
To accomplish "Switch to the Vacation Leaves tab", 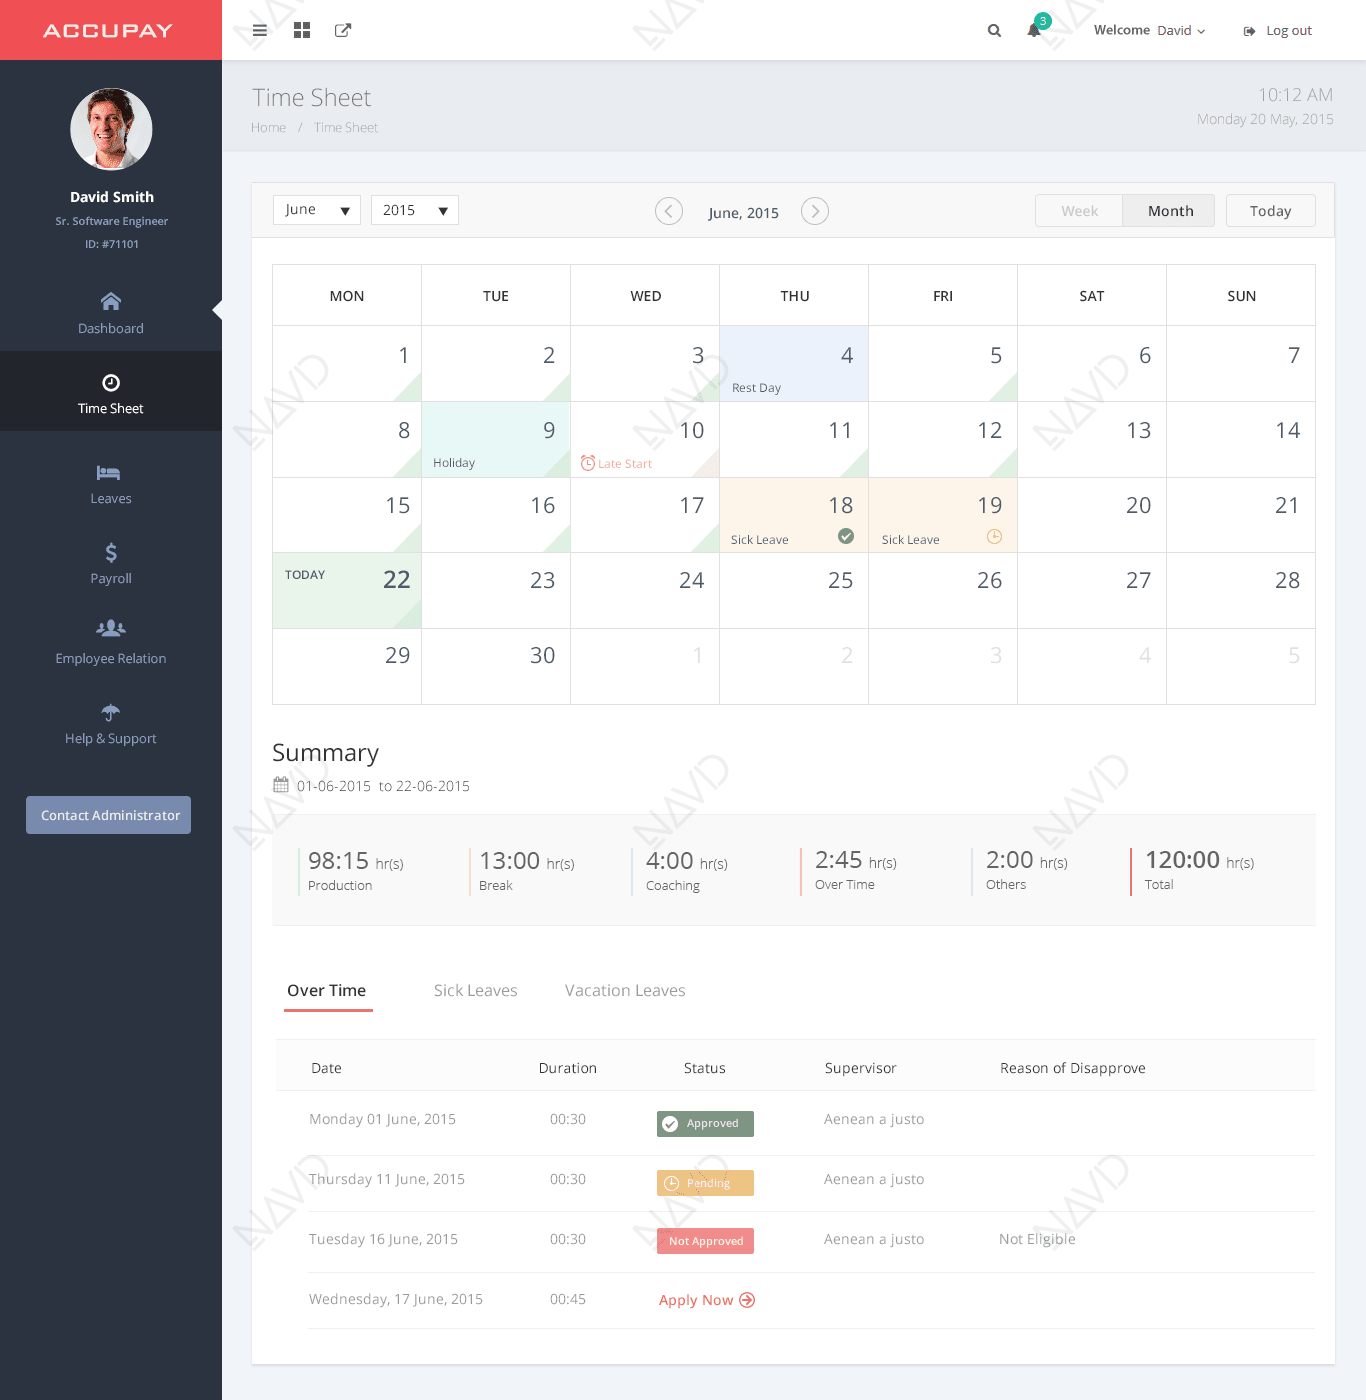I will [625, 991].
